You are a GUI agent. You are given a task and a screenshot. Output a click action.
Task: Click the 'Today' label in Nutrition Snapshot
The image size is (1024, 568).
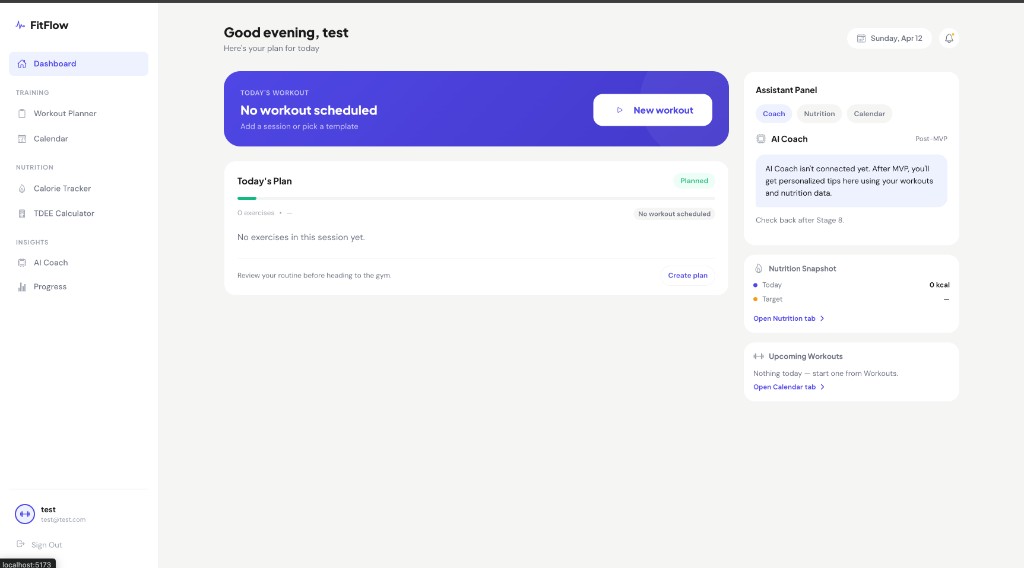point(771,285)
